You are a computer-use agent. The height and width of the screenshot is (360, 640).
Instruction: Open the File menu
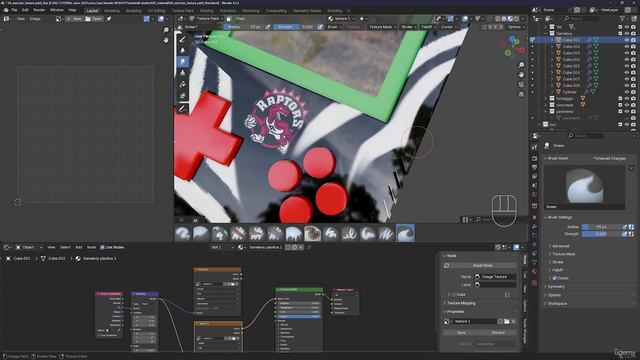click(14, 10)
